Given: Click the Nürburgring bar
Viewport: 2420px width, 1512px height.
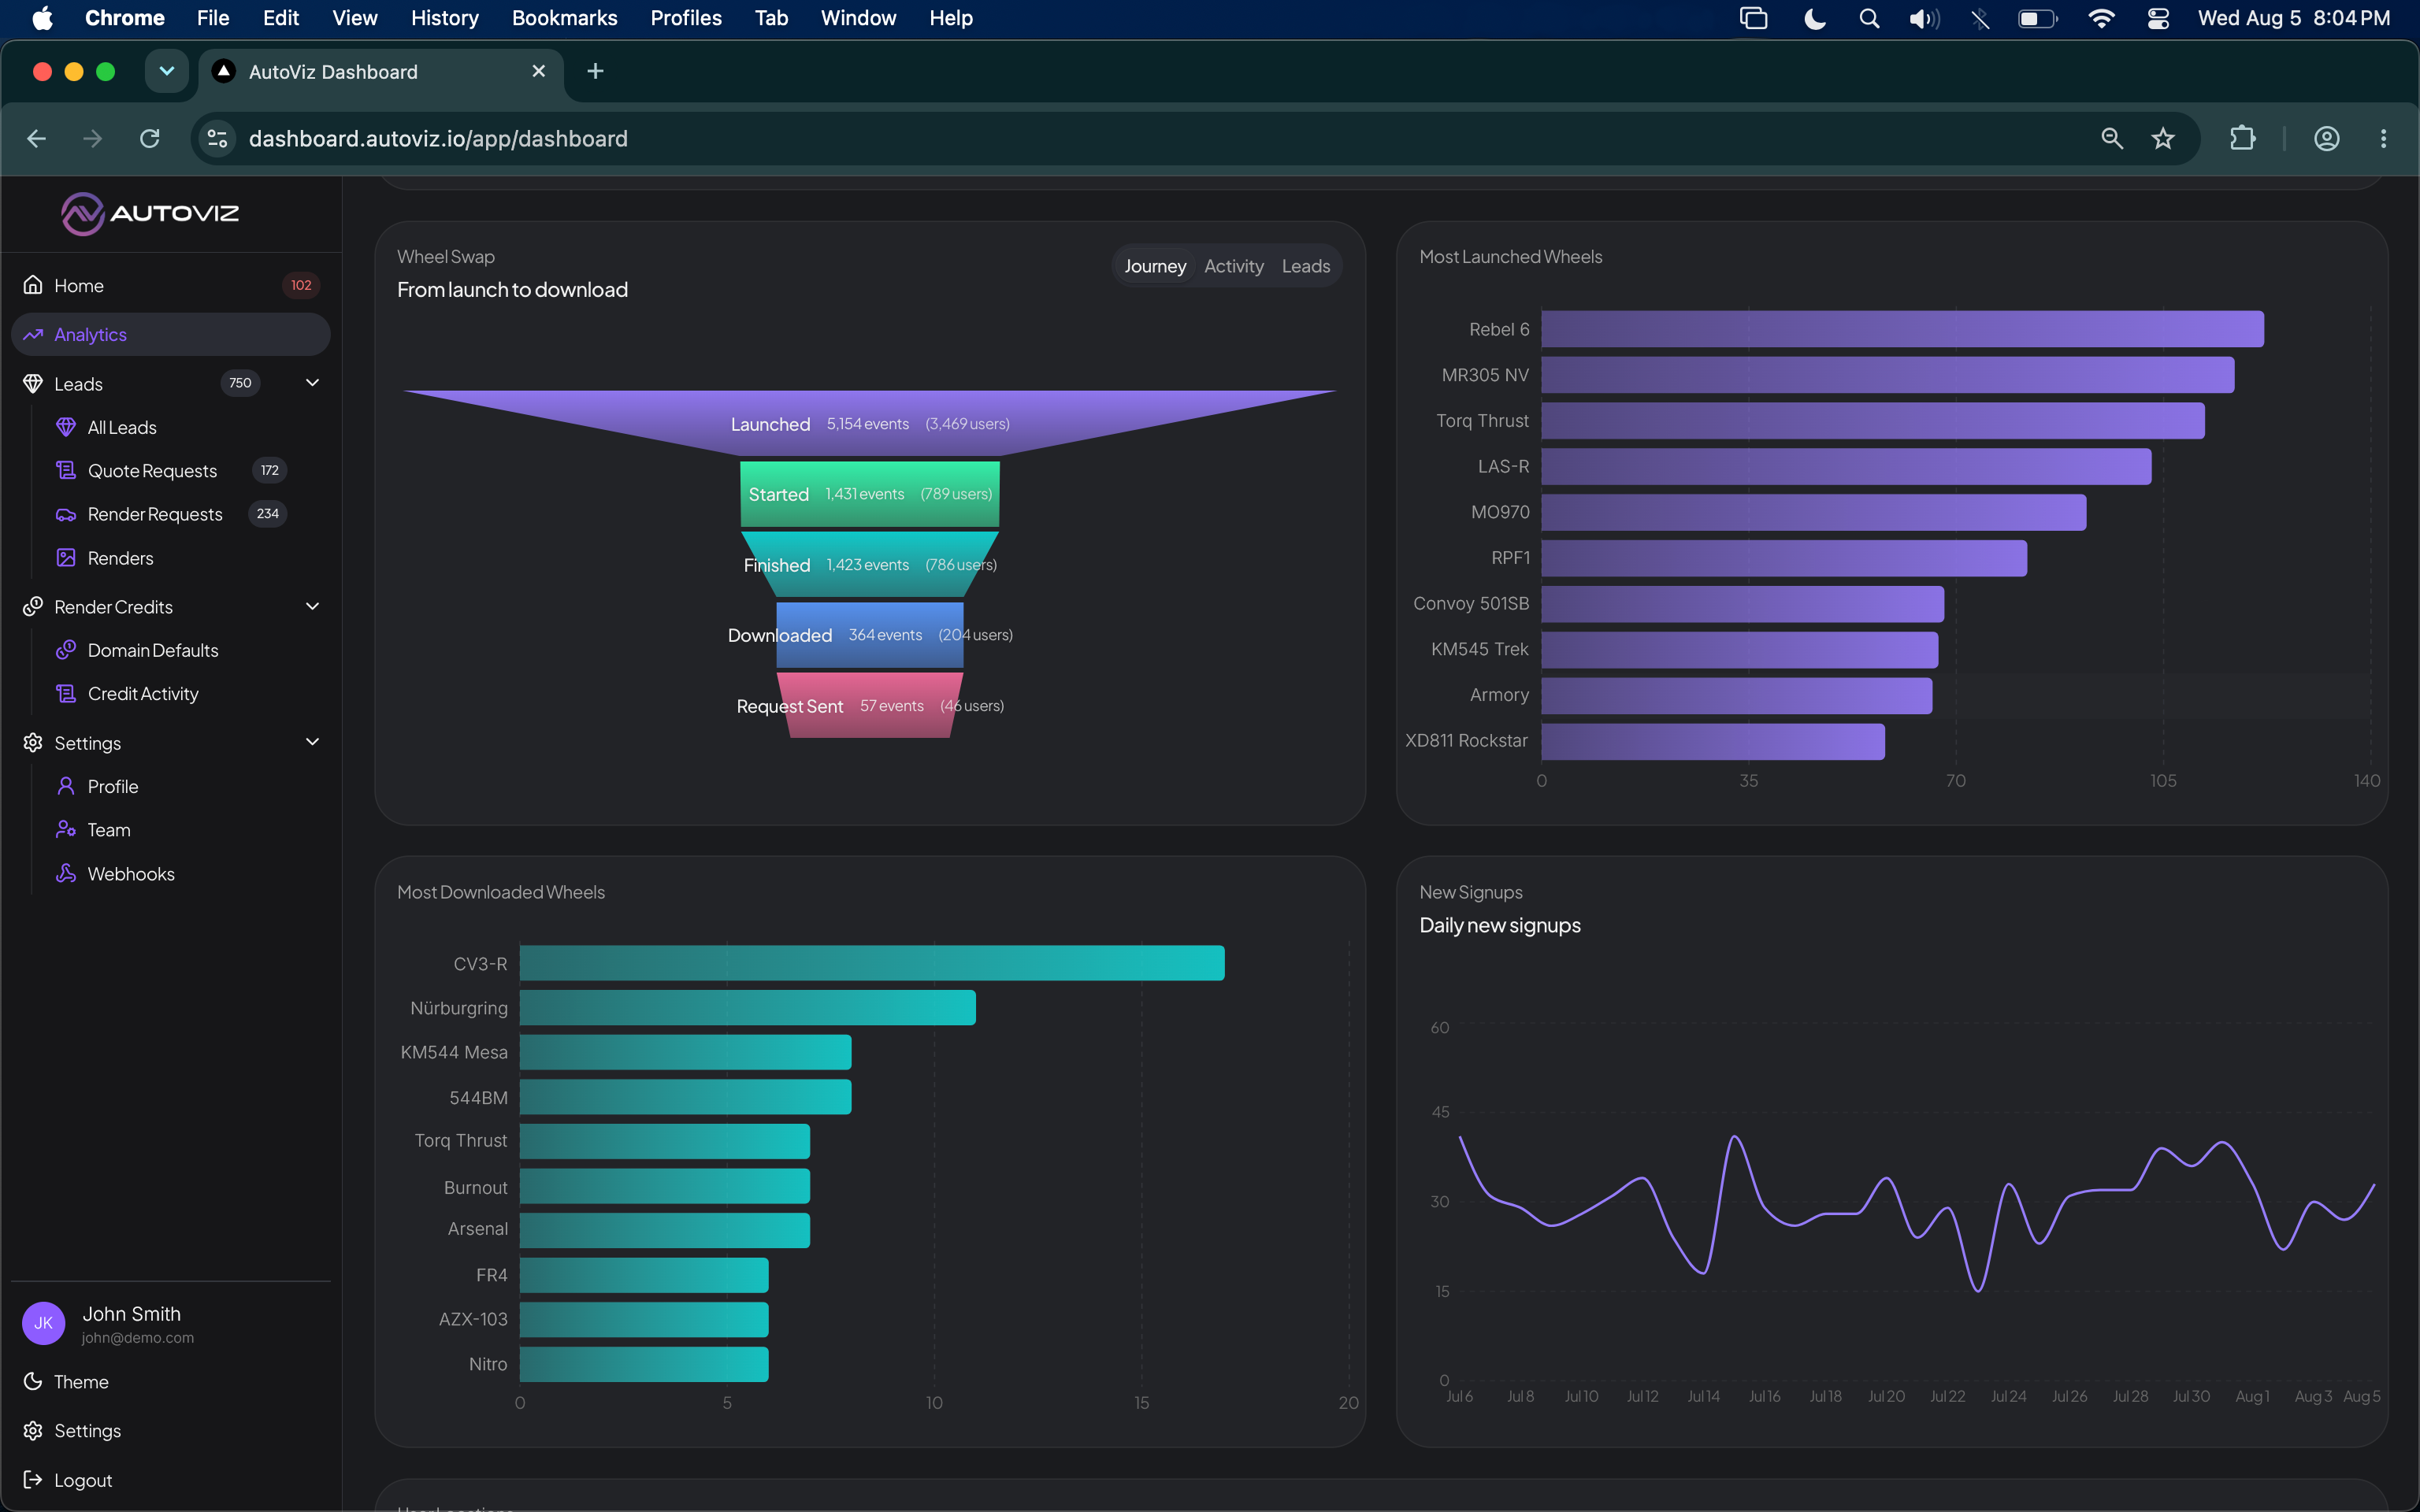Looking at the screenshot, I should (747, 1007).
